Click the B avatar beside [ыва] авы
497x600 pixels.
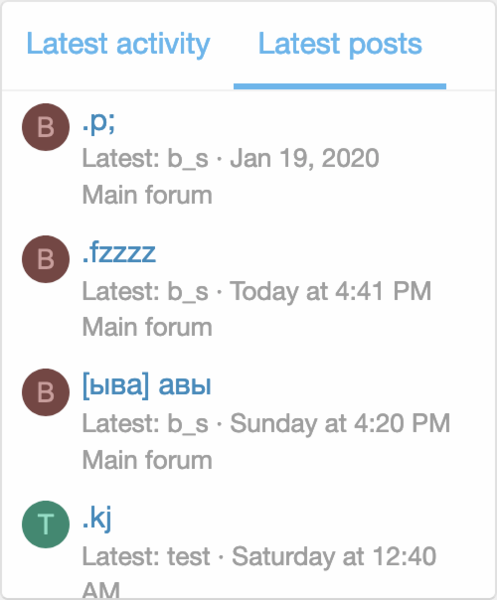coord(46,392)
